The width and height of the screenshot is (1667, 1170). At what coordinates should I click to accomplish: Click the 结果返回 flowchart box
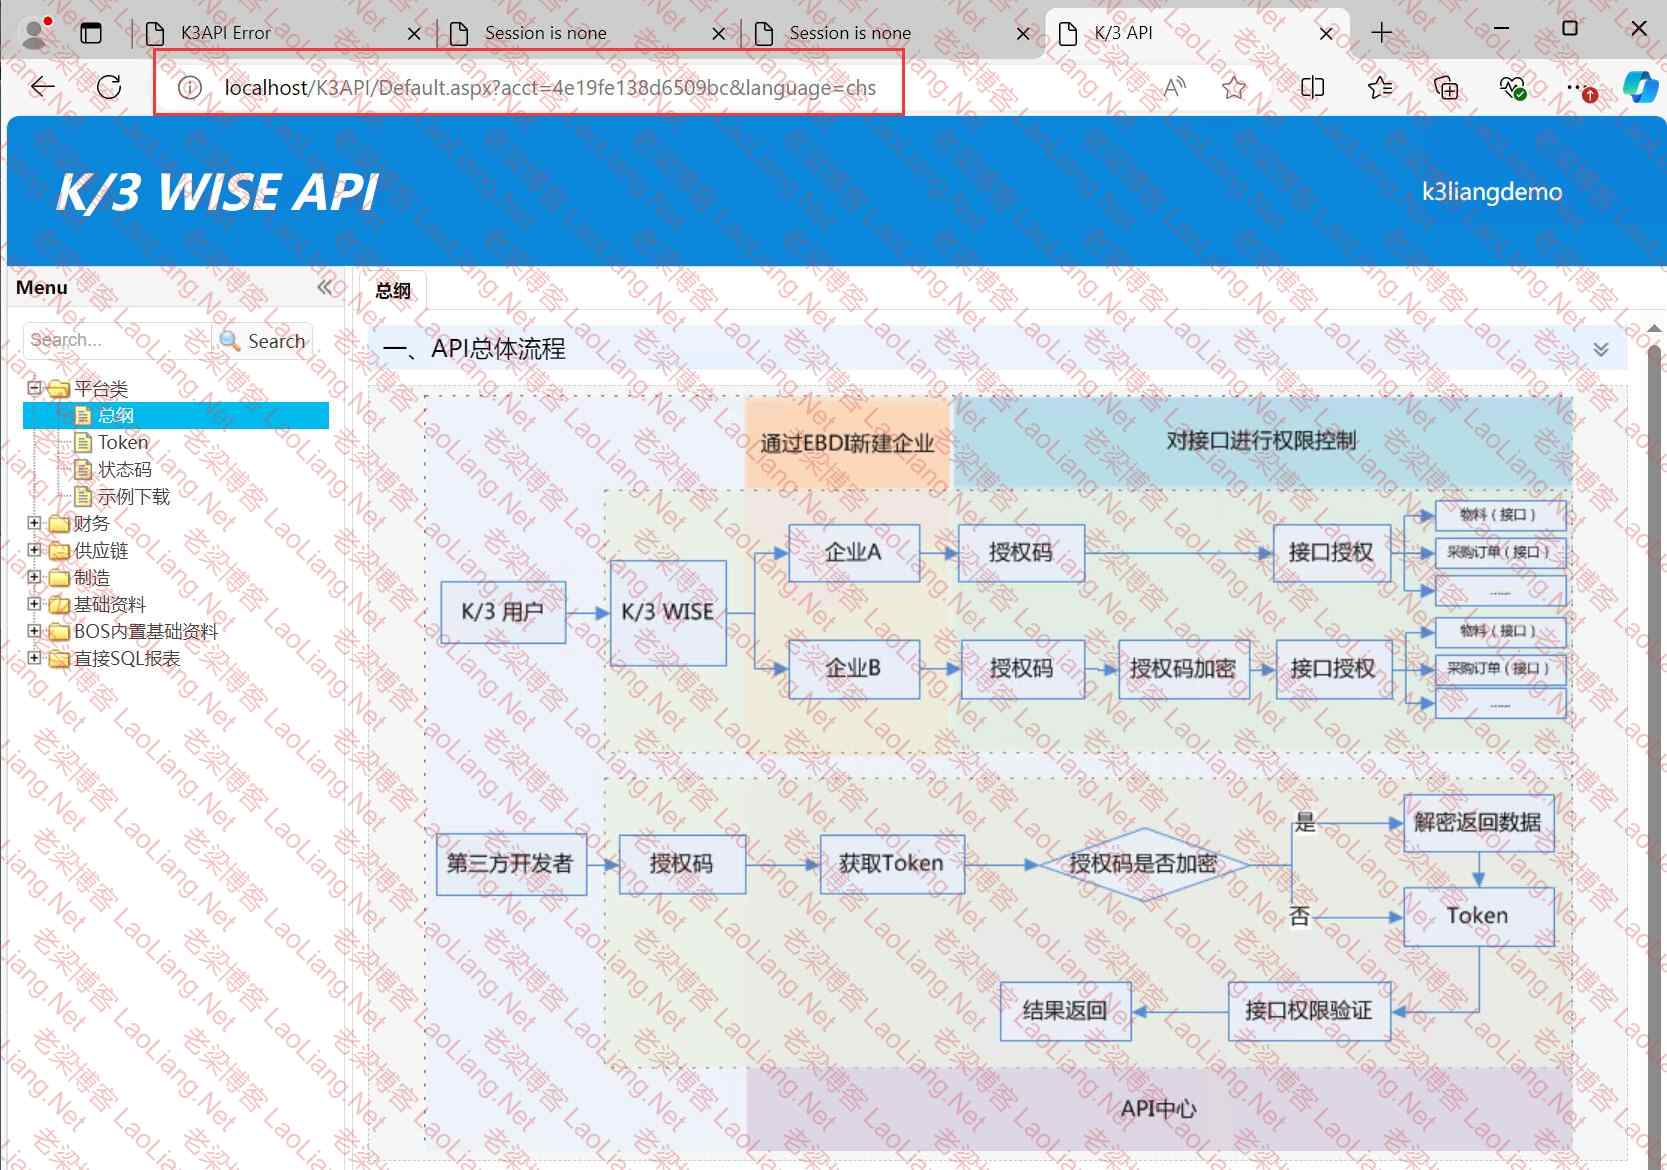[x=1065, y=1011]
